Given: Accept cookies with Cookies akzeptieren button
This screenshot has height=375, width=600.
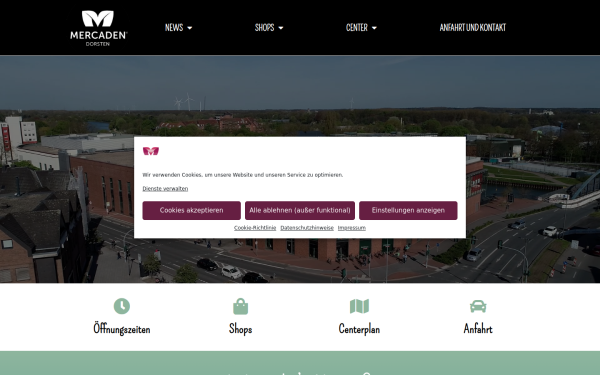Looking at the screenshot, I should click(191, 210).
